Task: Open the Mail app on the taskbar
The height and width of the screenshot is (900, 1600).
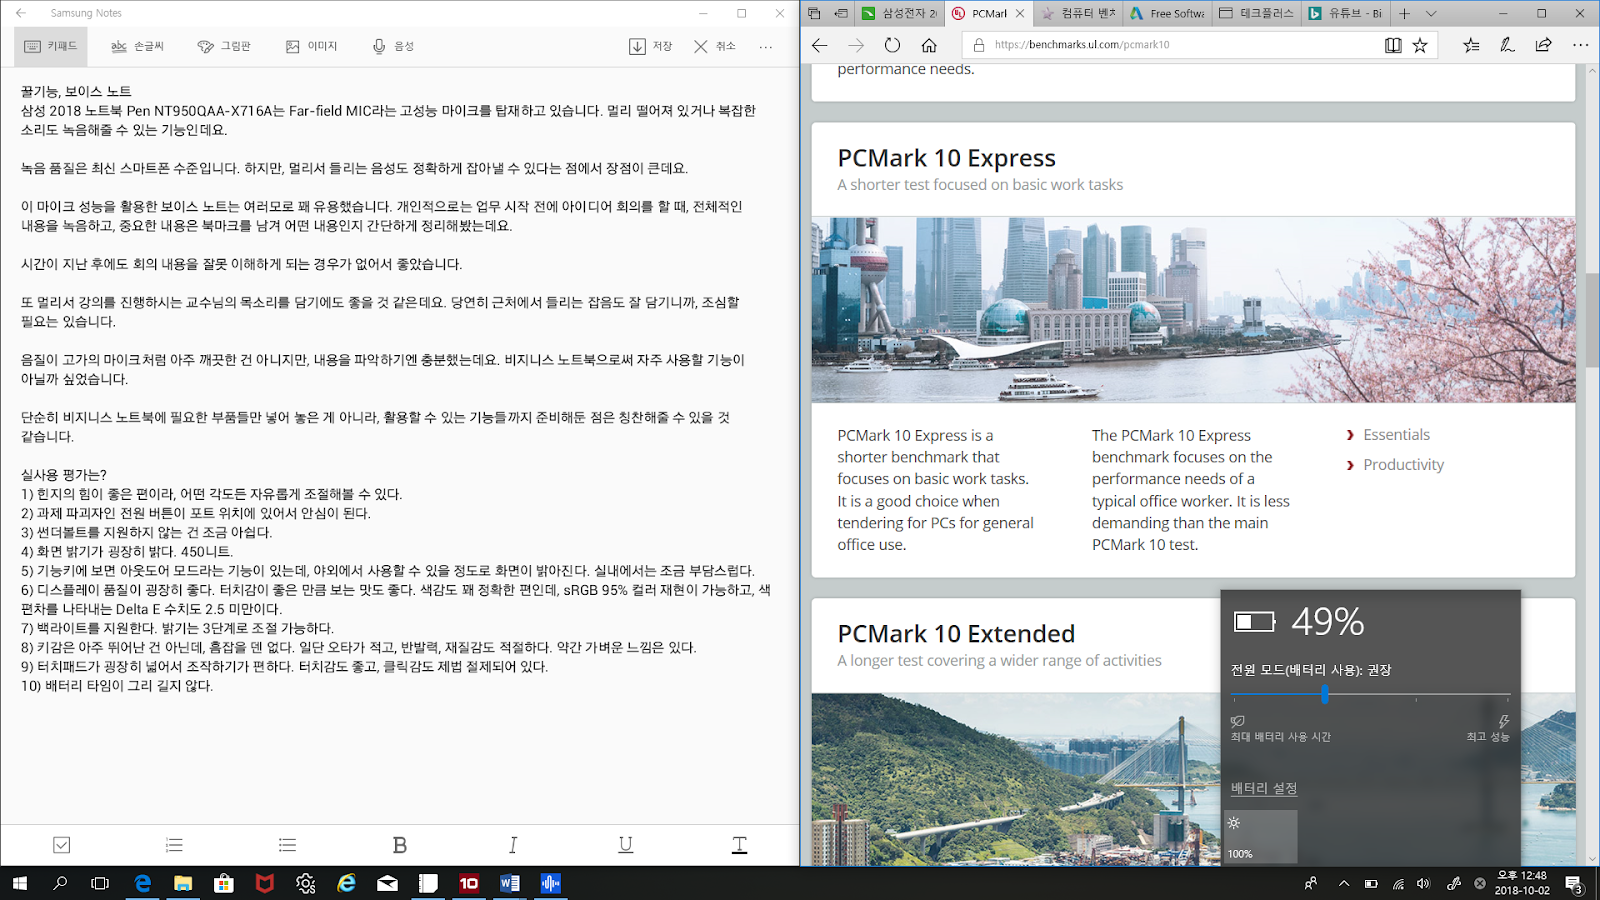Action: tap(387, 883)
